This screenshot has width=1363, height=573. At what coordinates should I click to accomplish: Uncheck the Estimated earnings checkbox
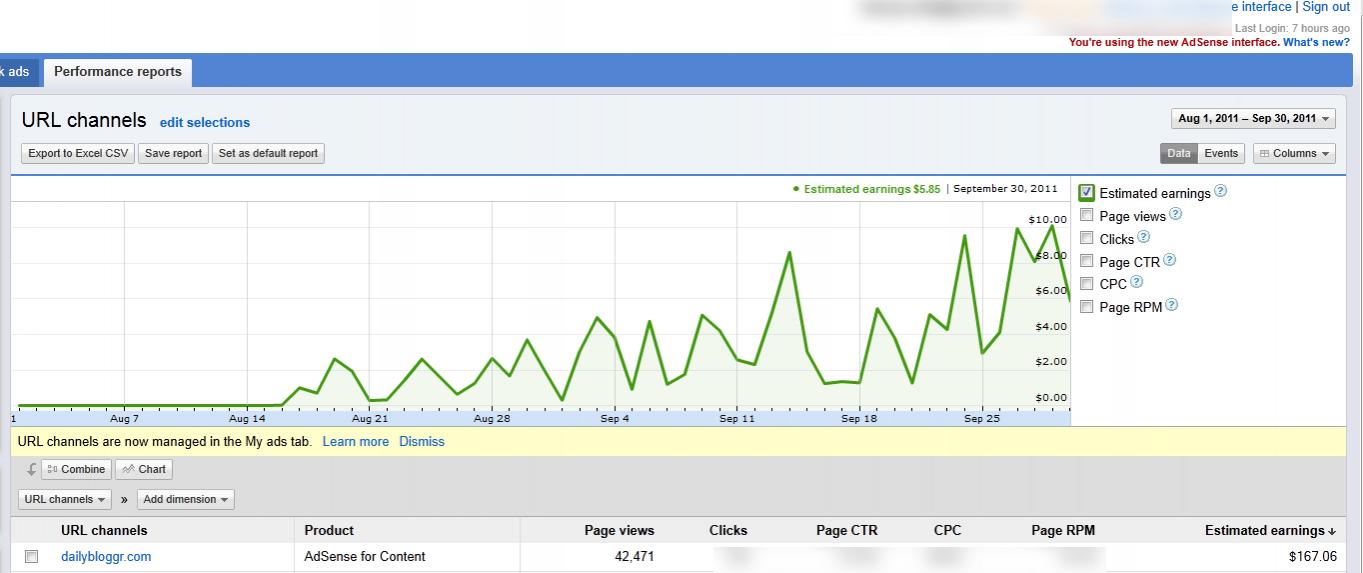tap(1087, 193)
